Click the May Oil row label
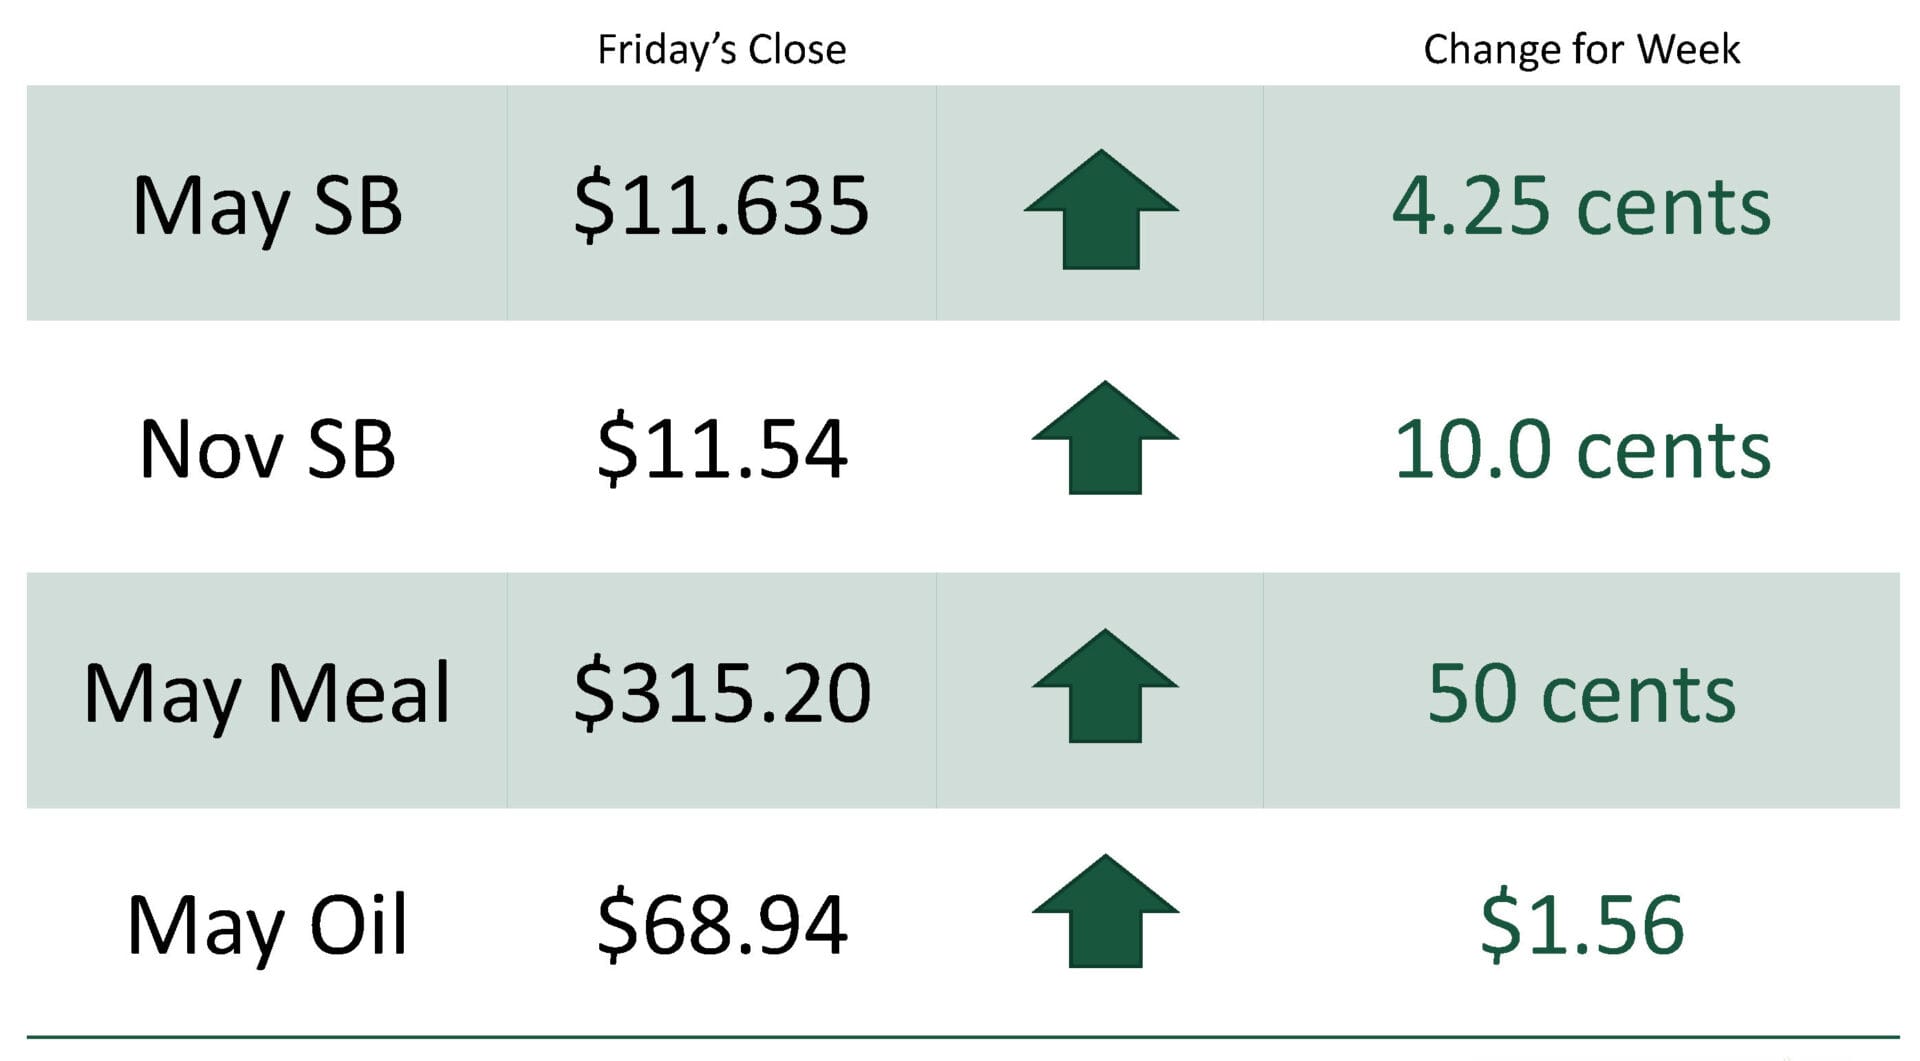This screenshot has height=1061, width=1920. (267, 925)
